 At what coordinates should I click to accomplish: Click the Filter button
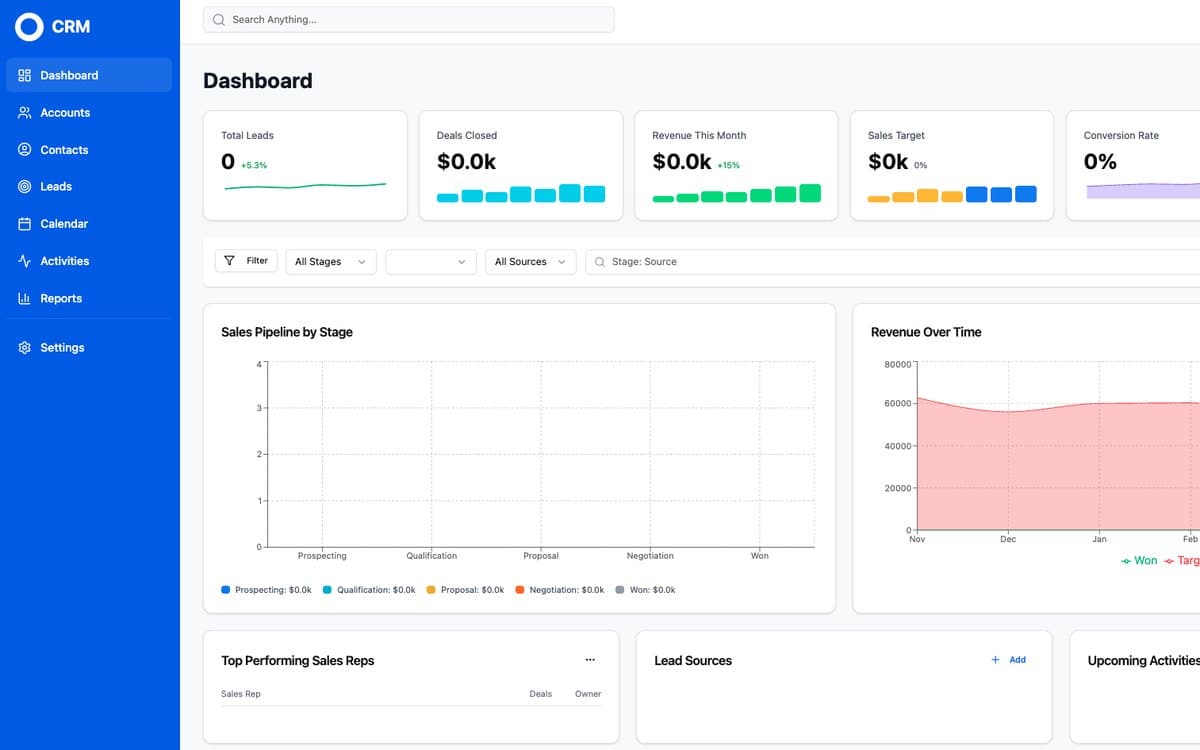[246, 260]
